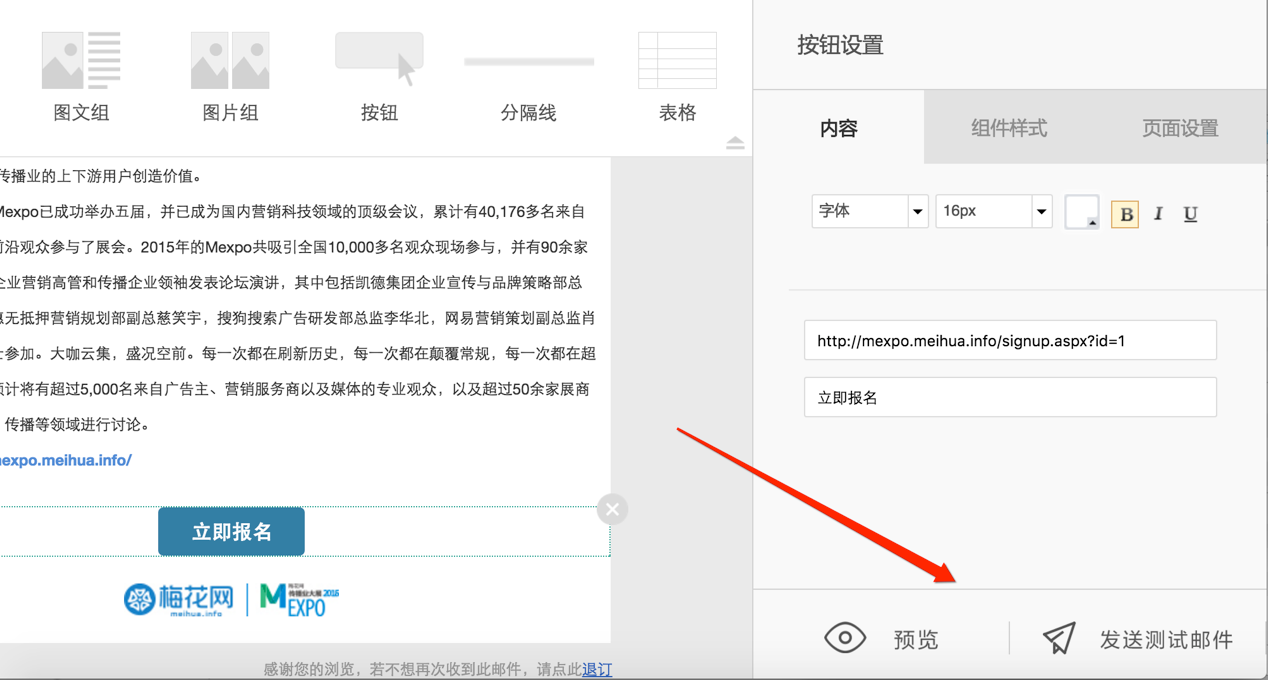Select the 图片组 image group component
This screenshot has height=680, width=1268.
pos(230,61)
